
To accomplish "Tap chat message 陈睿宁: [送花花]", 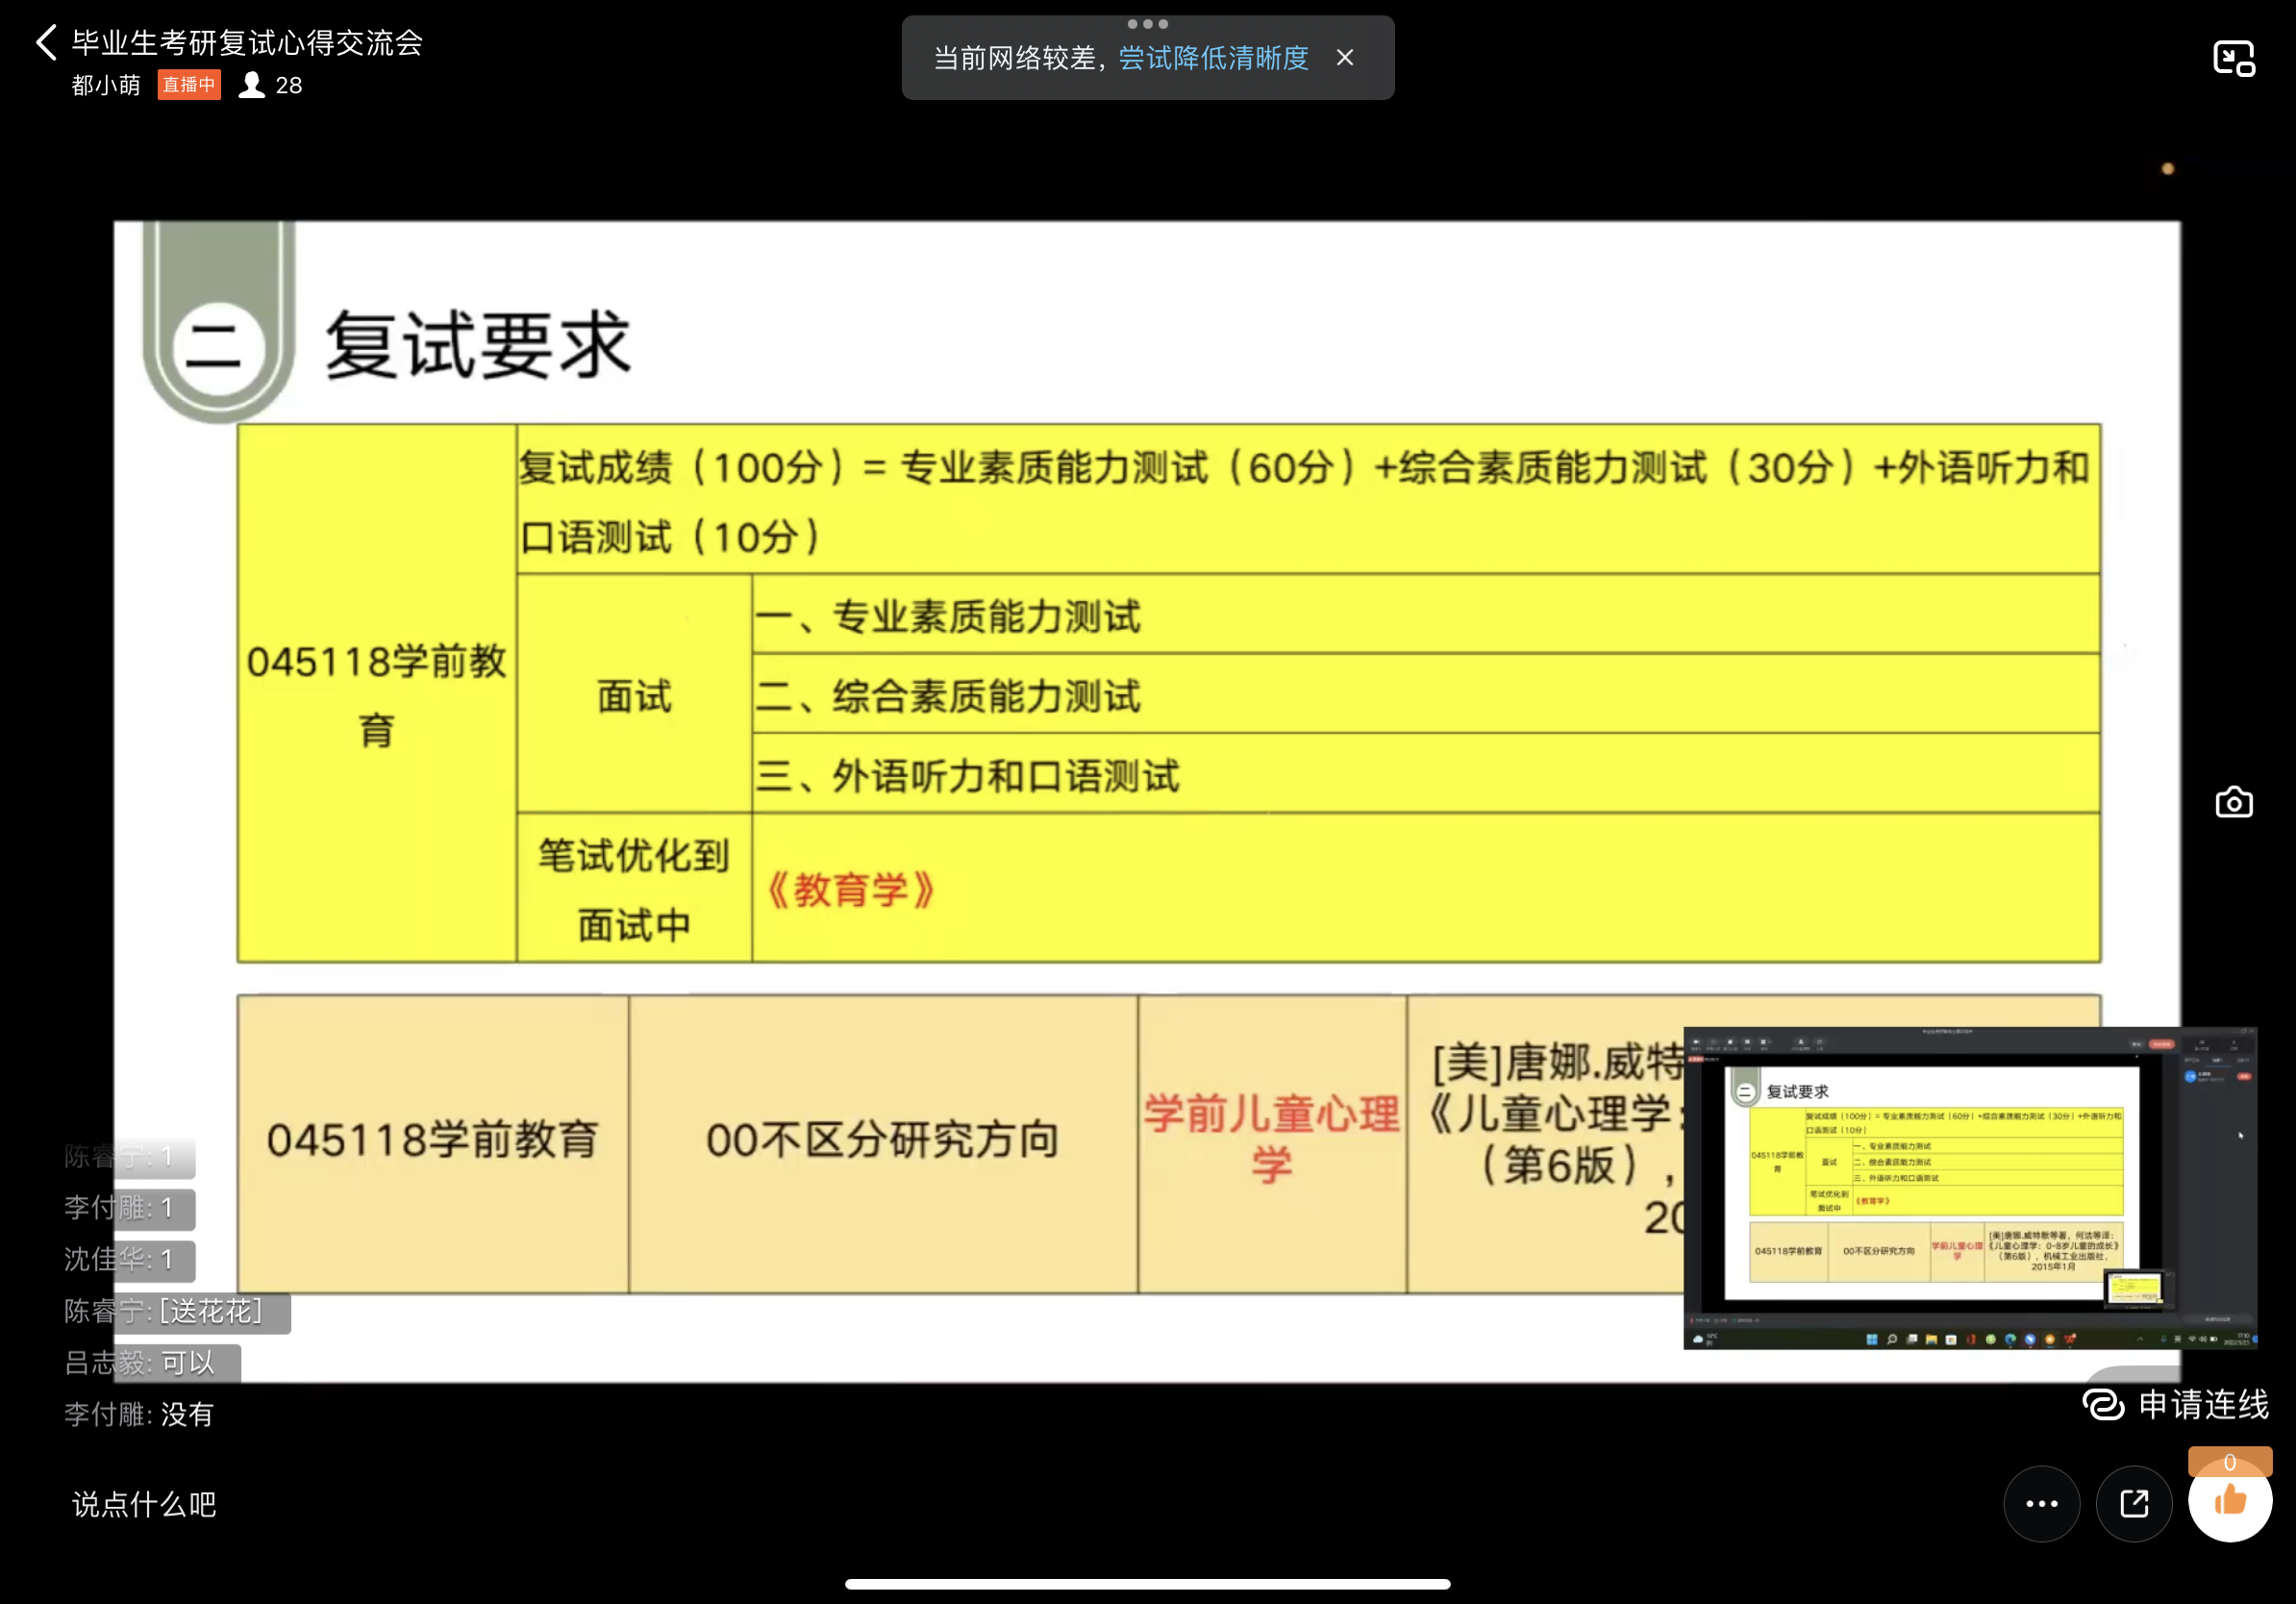I will click(164, 1311).
